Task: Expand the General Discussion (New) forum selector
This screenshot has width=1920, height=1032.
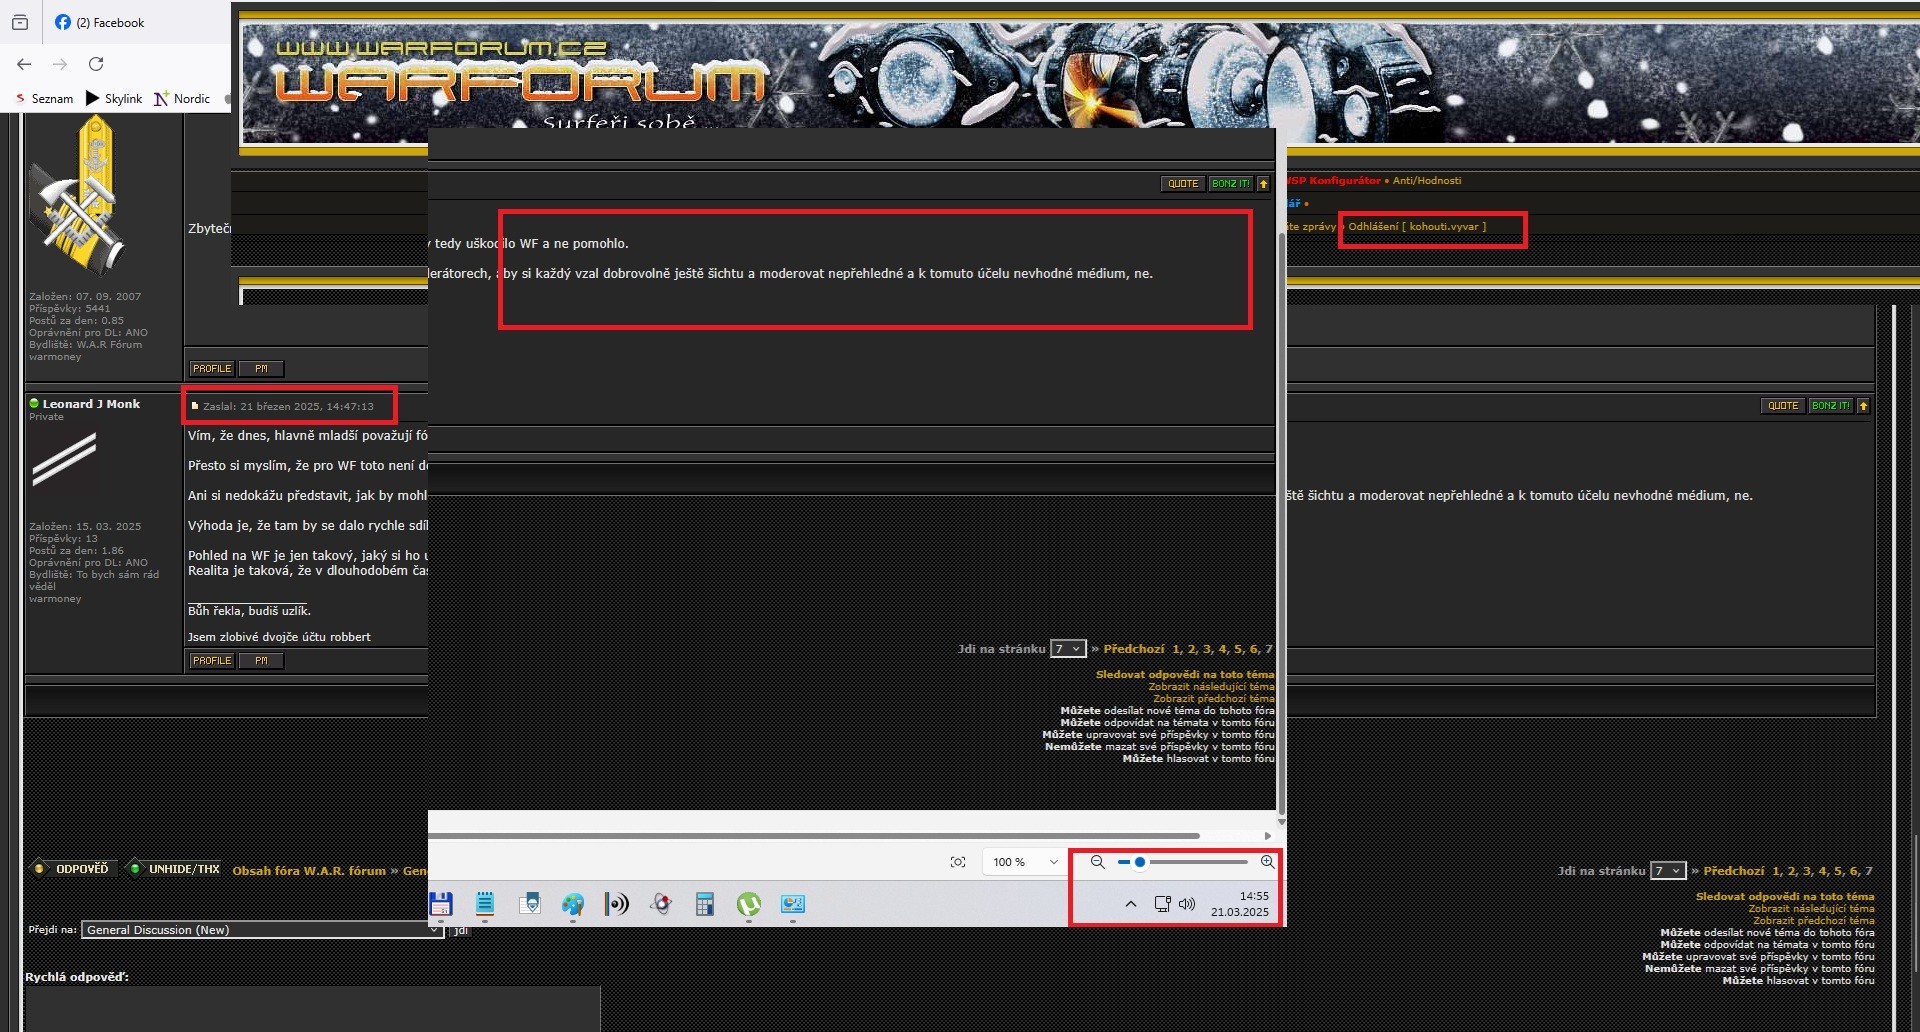Action: coord(261,930)
